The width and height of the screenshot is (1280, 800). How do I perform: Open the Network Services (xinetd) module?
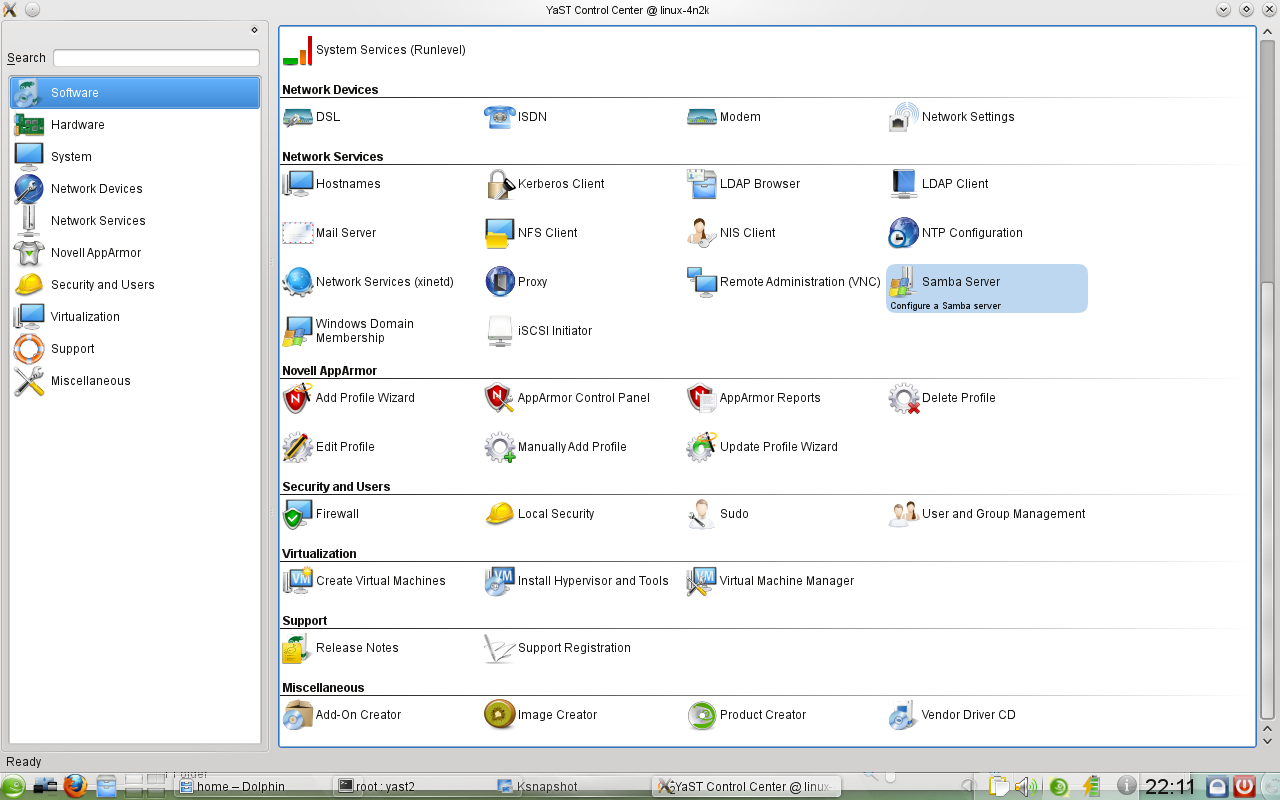[368, 282]
